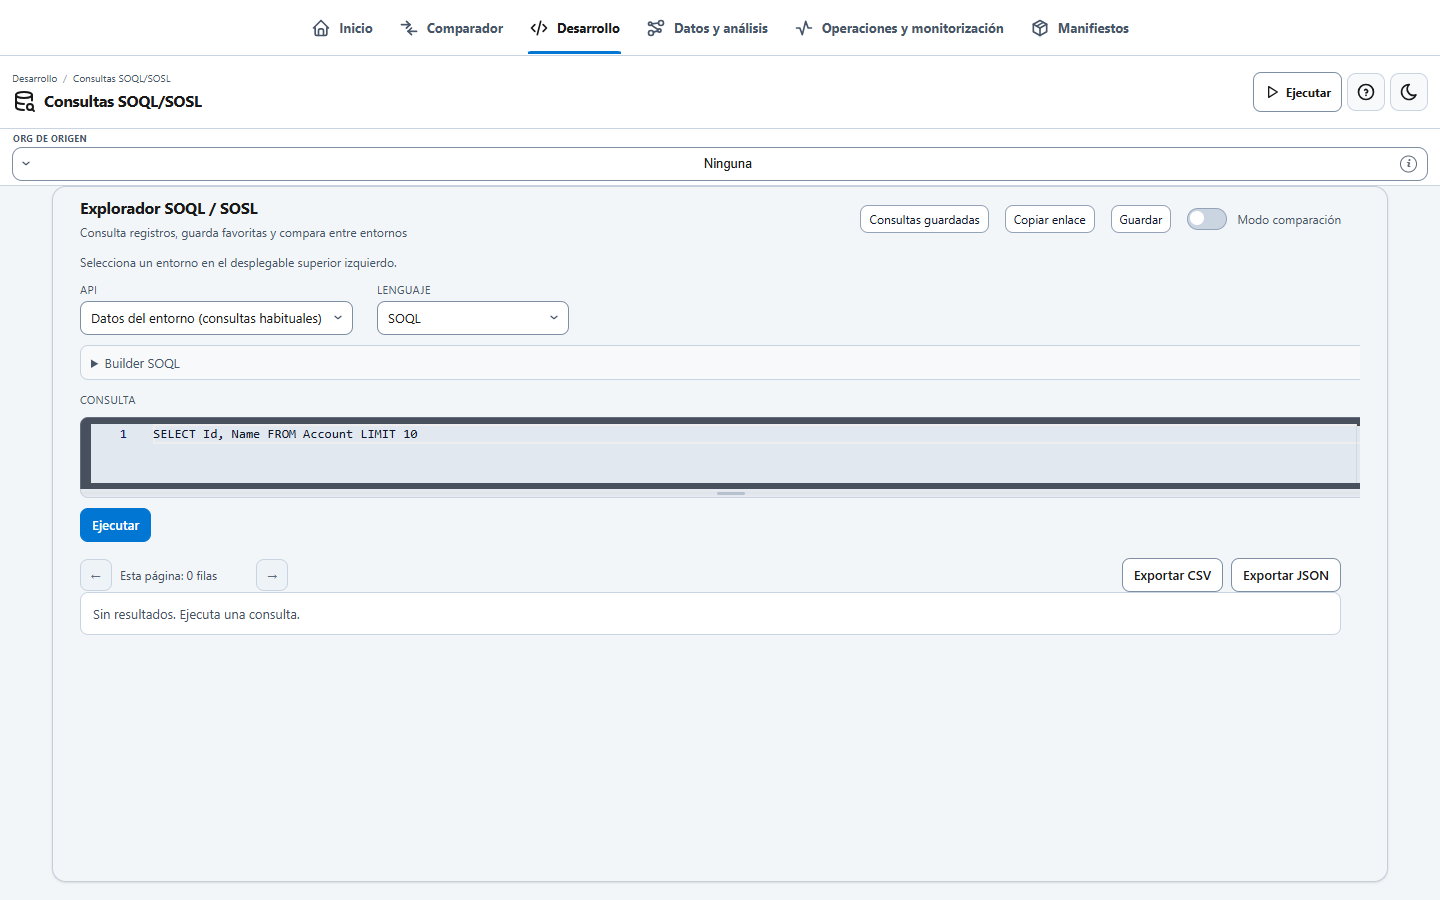Click the 'Esta página: 0 filas' text

[x=168, y=576]
